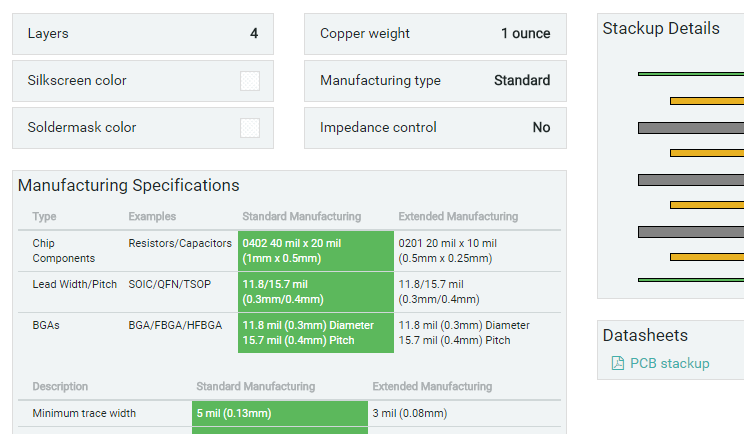Click the standard Lead Width/Pitch green cell

315,291
